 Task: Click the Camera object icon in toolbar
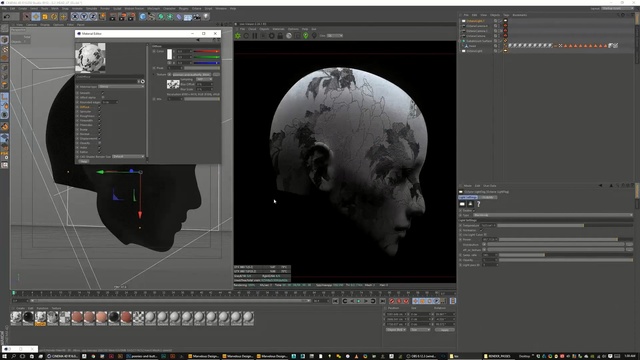(197, 17)
